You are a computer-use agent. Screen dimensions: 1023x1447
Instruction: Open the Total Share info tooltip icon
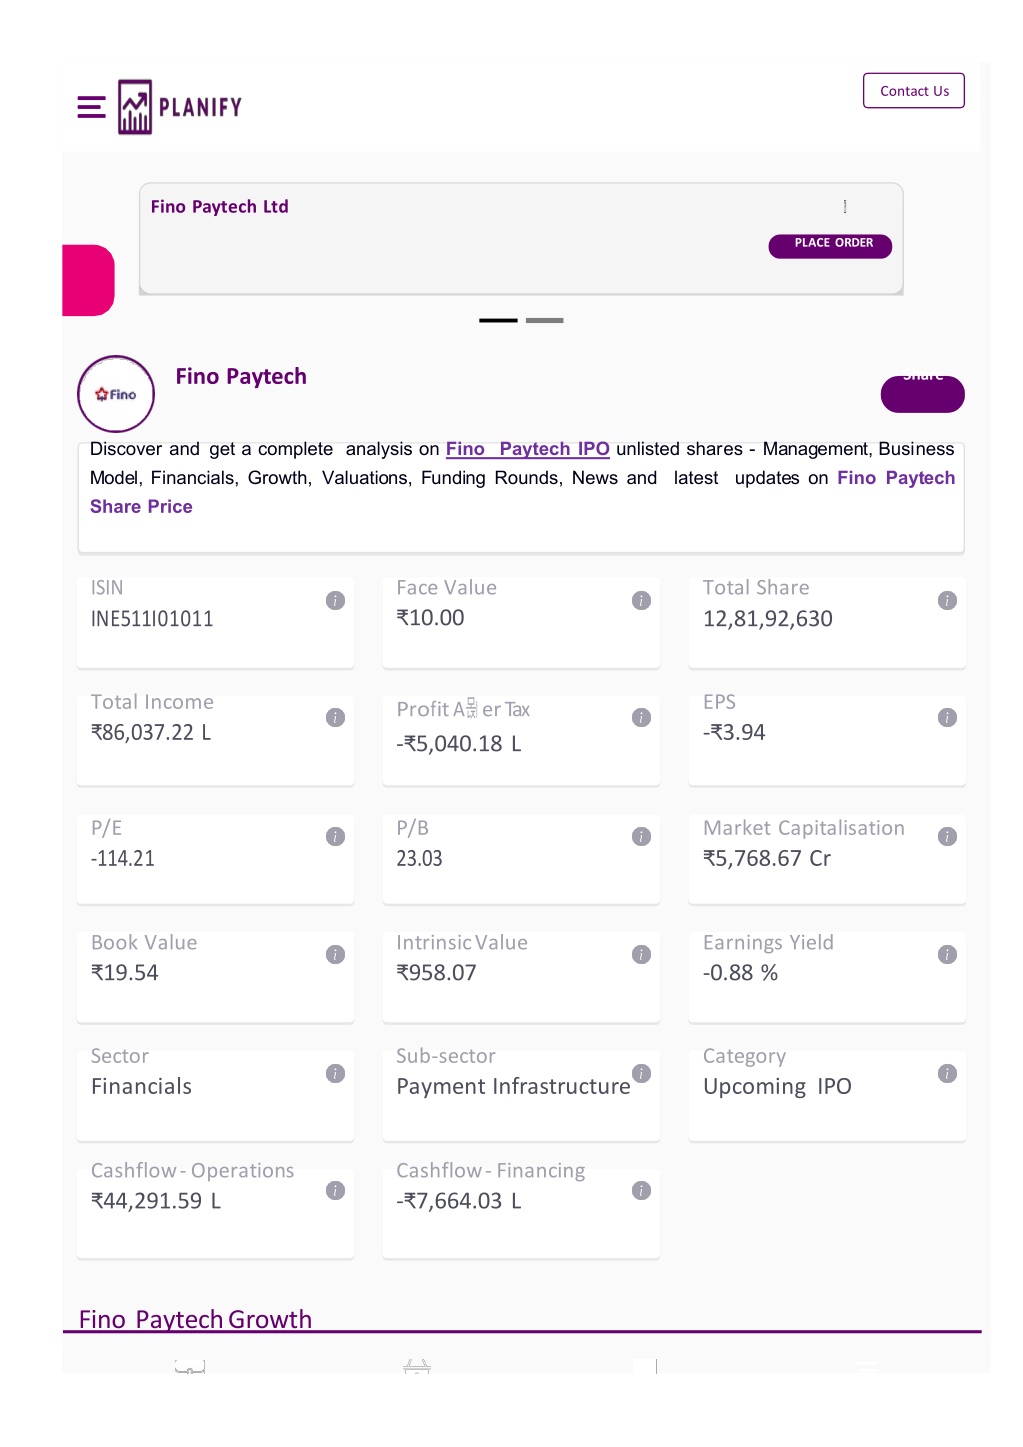947,600
